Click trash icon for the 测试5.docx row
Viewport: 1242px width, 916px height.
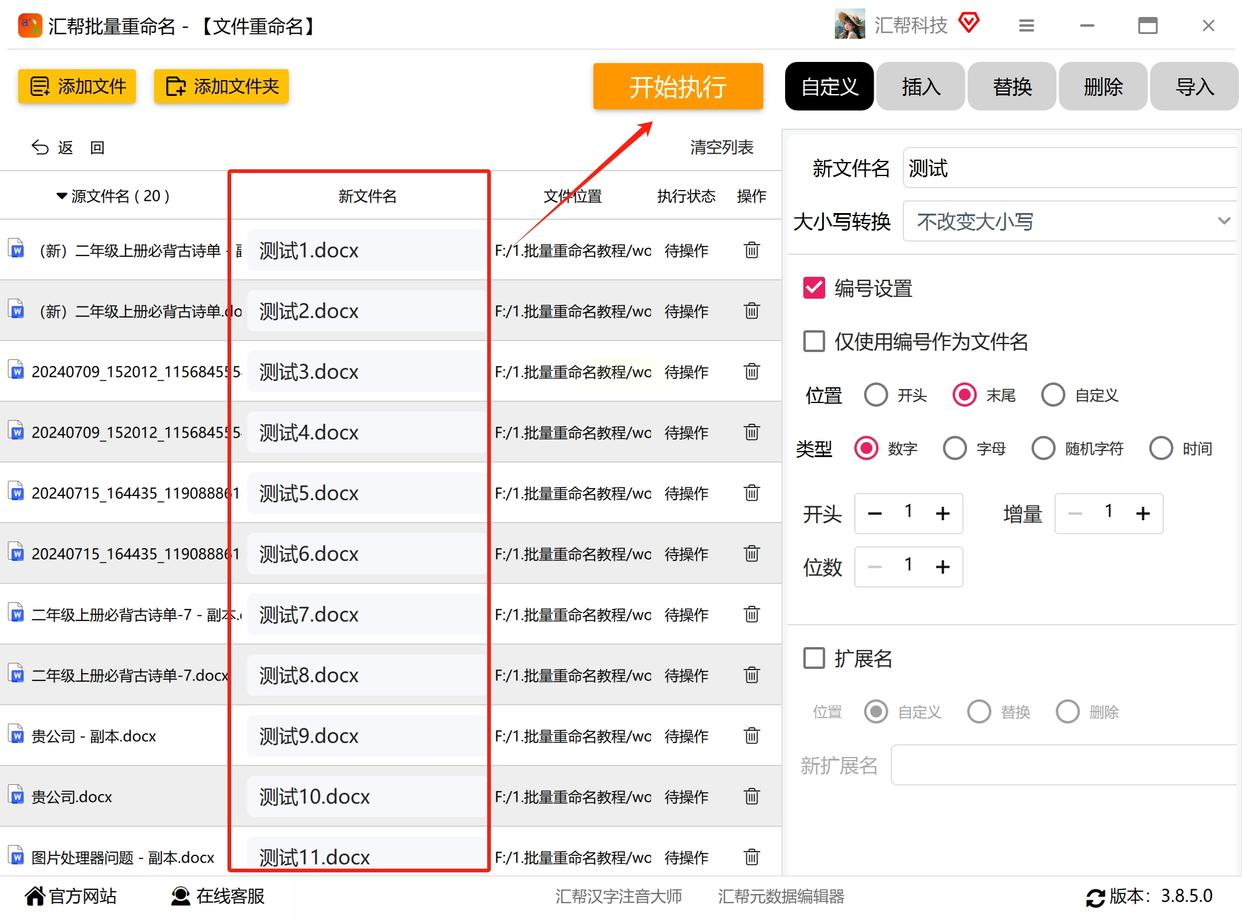click(x=752, y=493)
